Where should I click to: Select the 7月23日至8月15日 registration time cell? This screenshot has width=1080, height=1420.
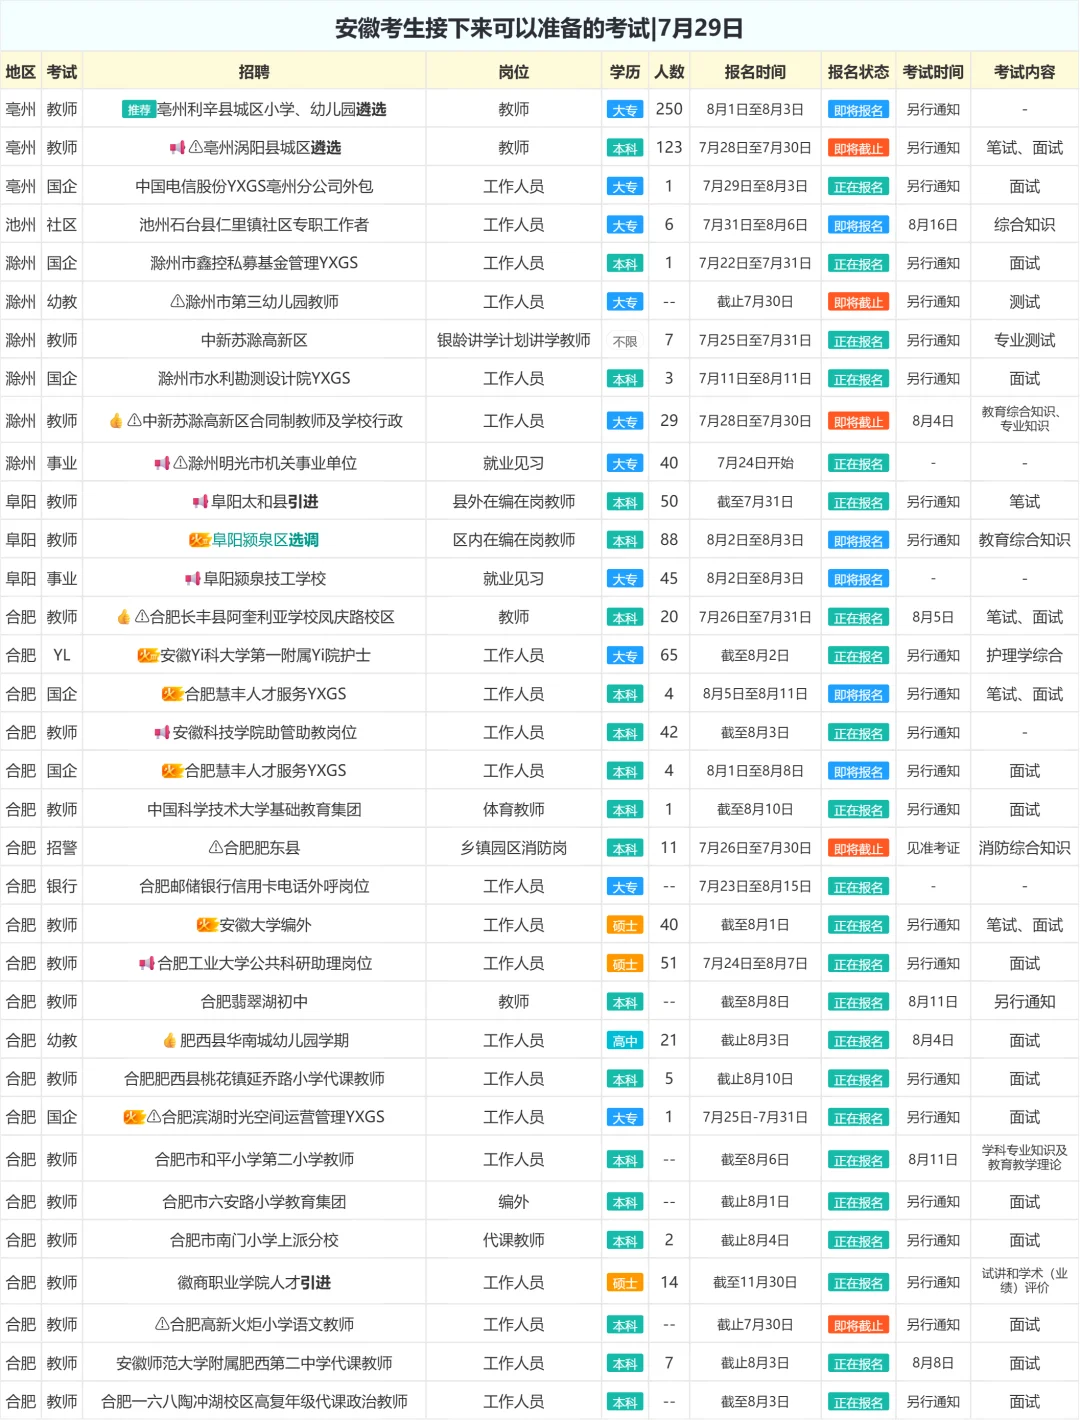coord(755,887)
